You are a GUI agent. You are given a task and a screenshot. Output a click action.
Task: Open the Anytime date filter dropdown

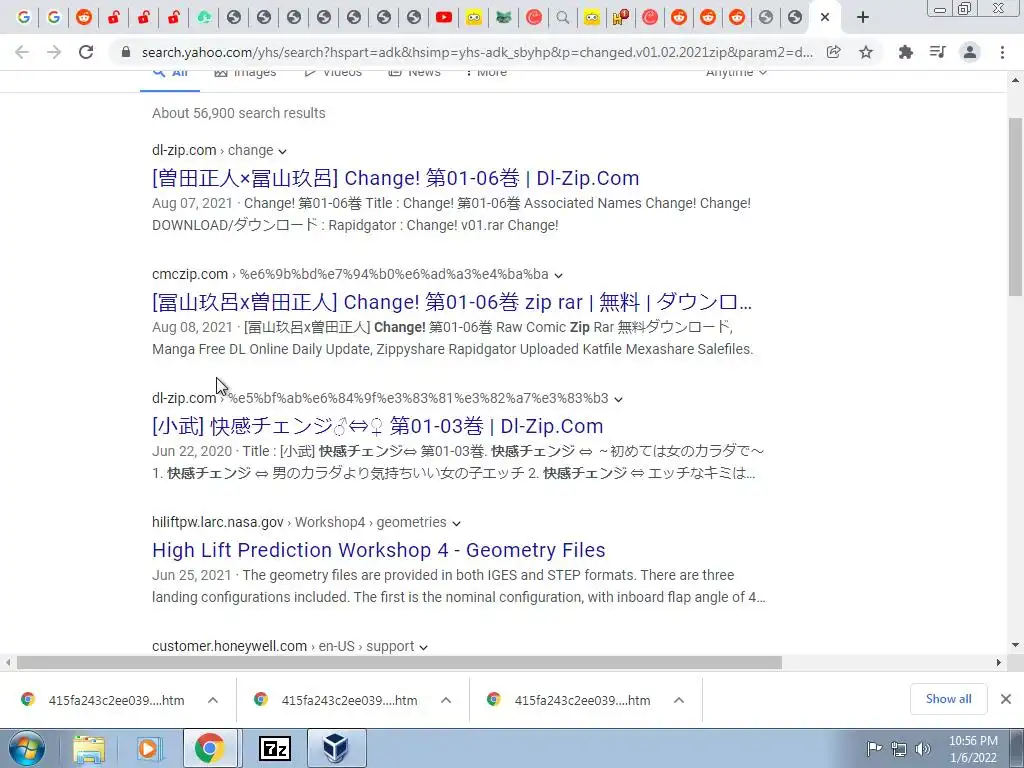736,72
